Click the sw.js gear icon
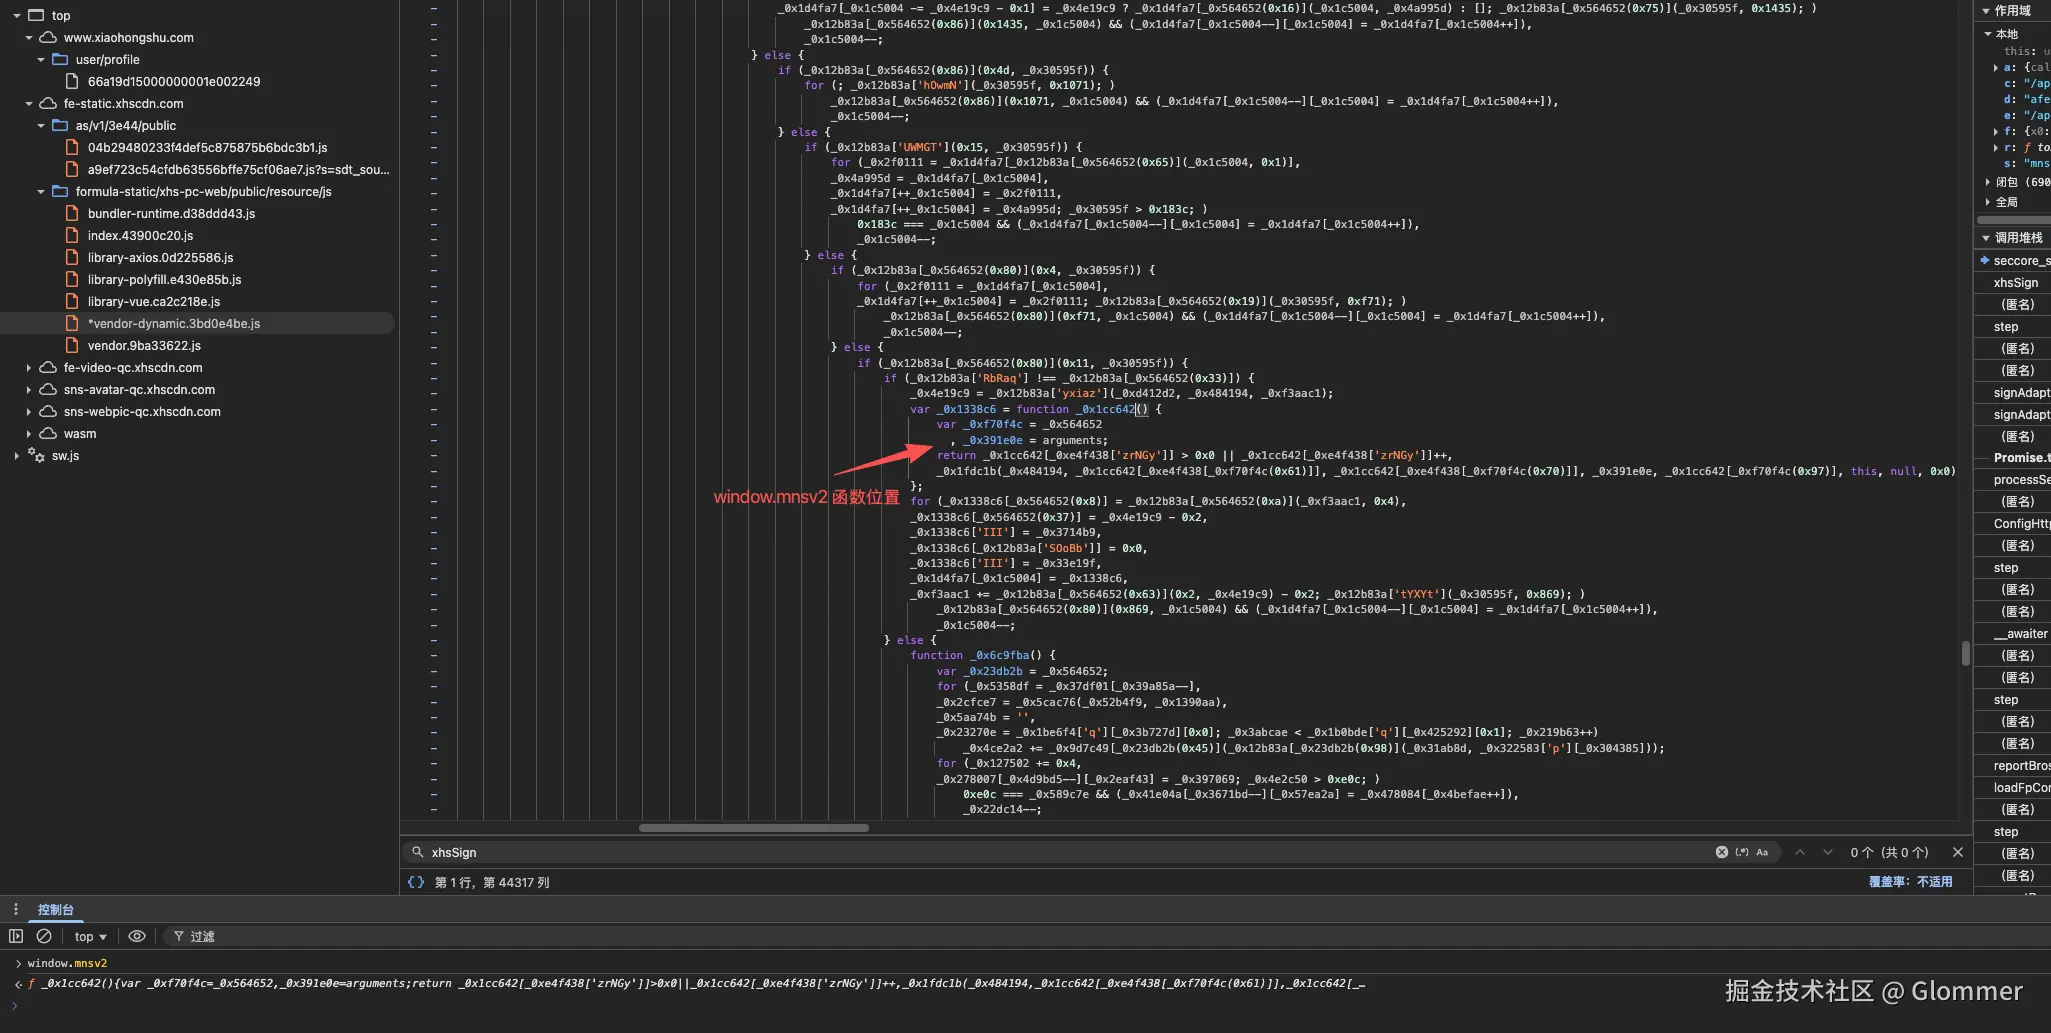Viewport: 2051px width, 1033px height. tap(36, 455)
